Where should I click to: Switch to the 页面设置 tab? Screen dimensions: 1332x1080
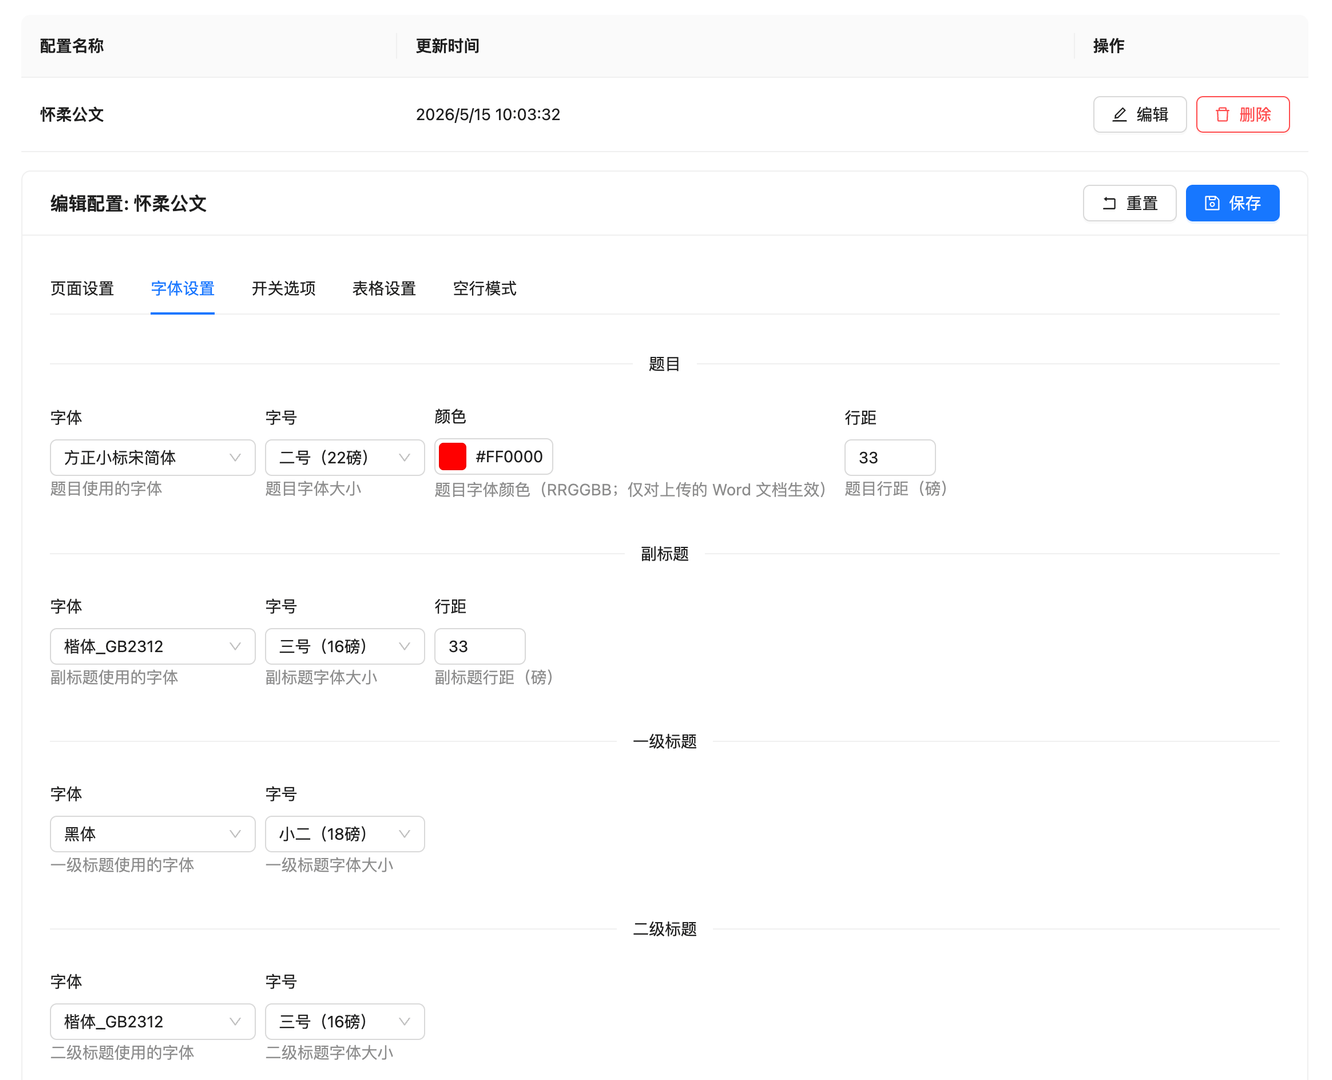click(x=82, y=289)
